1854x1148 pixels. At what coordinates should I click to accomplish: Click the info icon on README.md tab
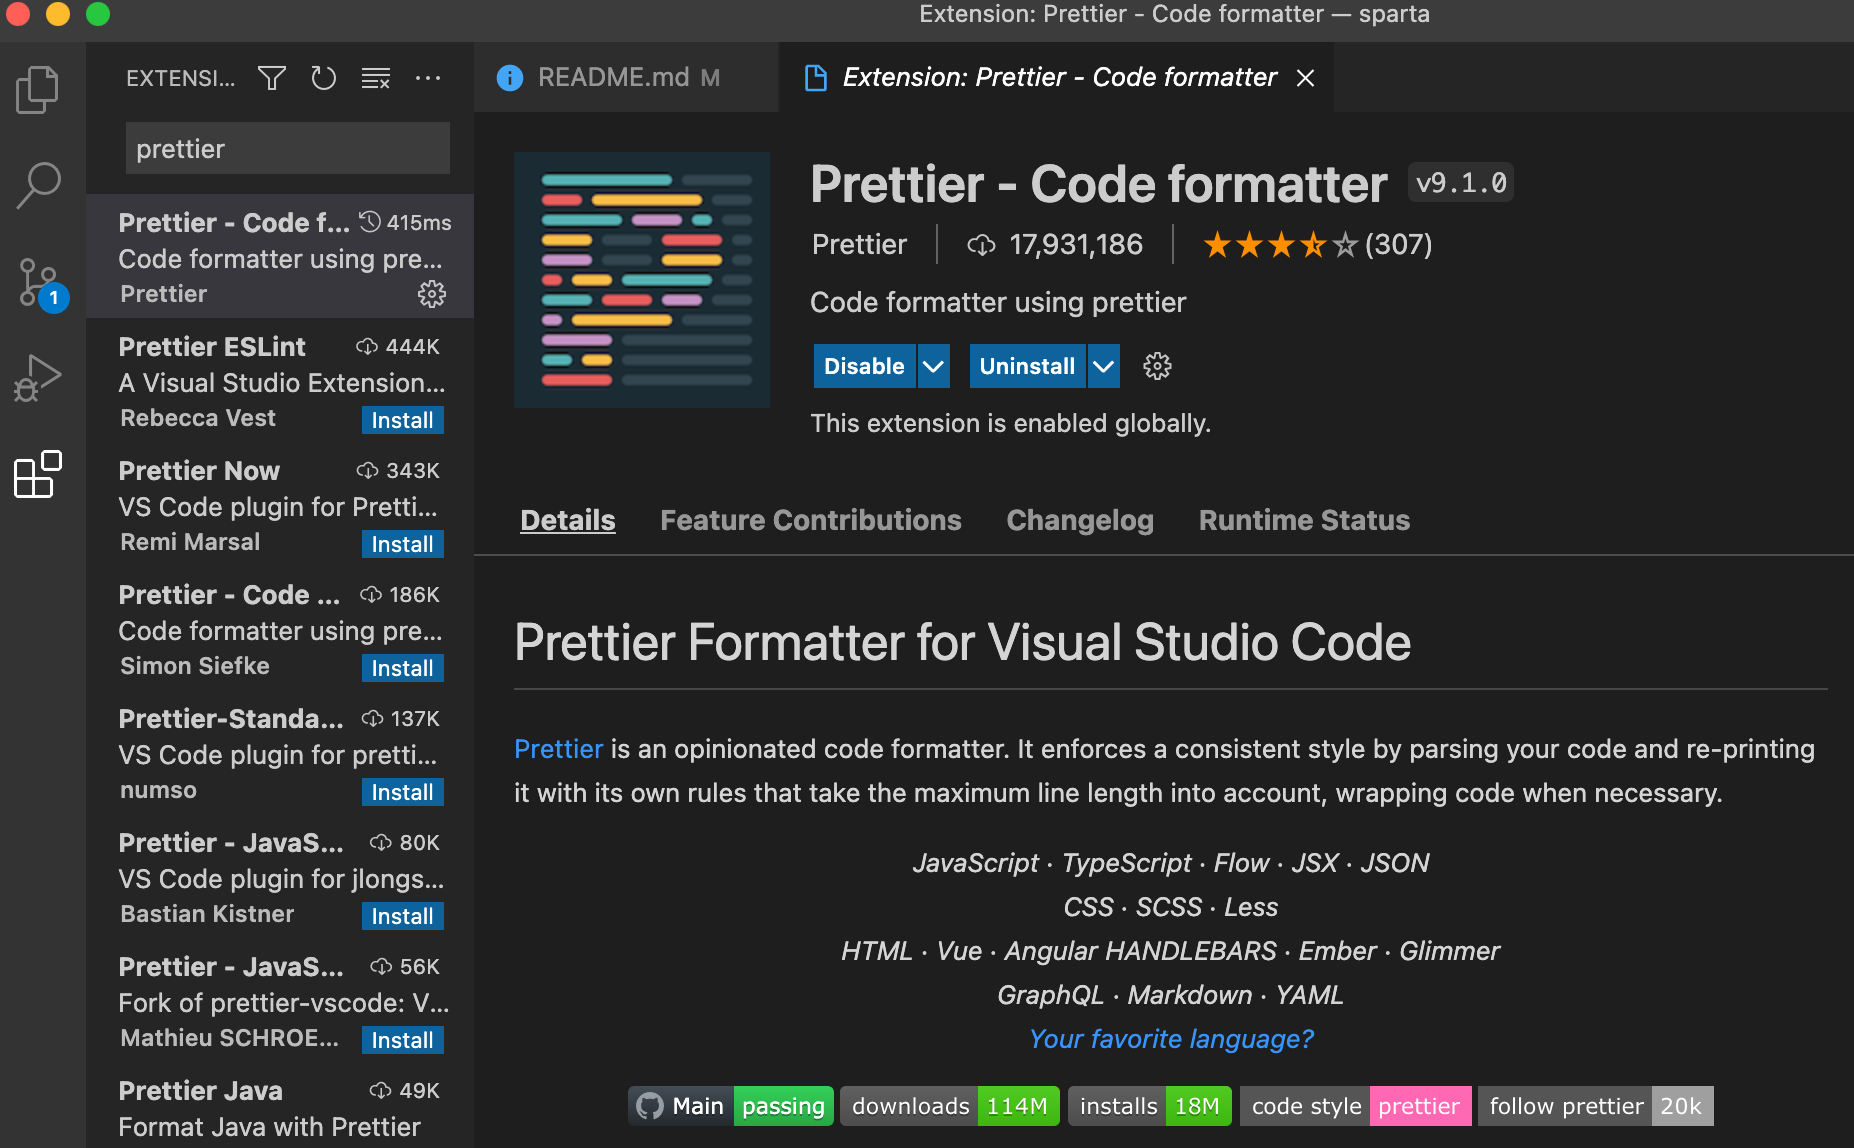click(510, 78)
